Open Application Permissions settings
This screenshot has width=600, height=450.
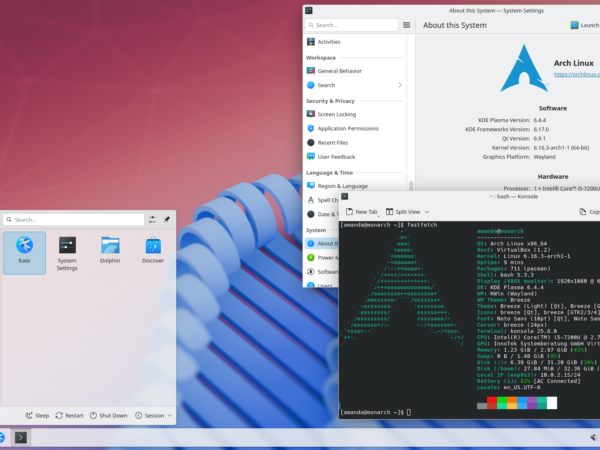[354, 128]
